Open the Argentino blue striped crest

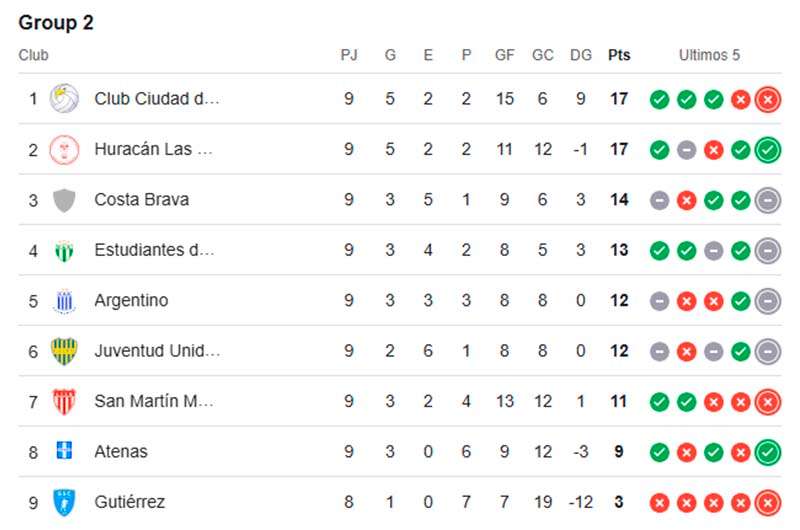point(64,301)
